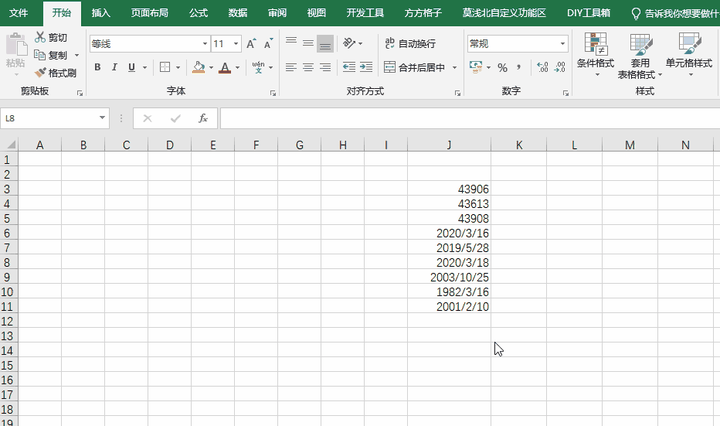Screen dimensions: 720x426
Task: Click decrease decimal places icon
Action: 560,67
